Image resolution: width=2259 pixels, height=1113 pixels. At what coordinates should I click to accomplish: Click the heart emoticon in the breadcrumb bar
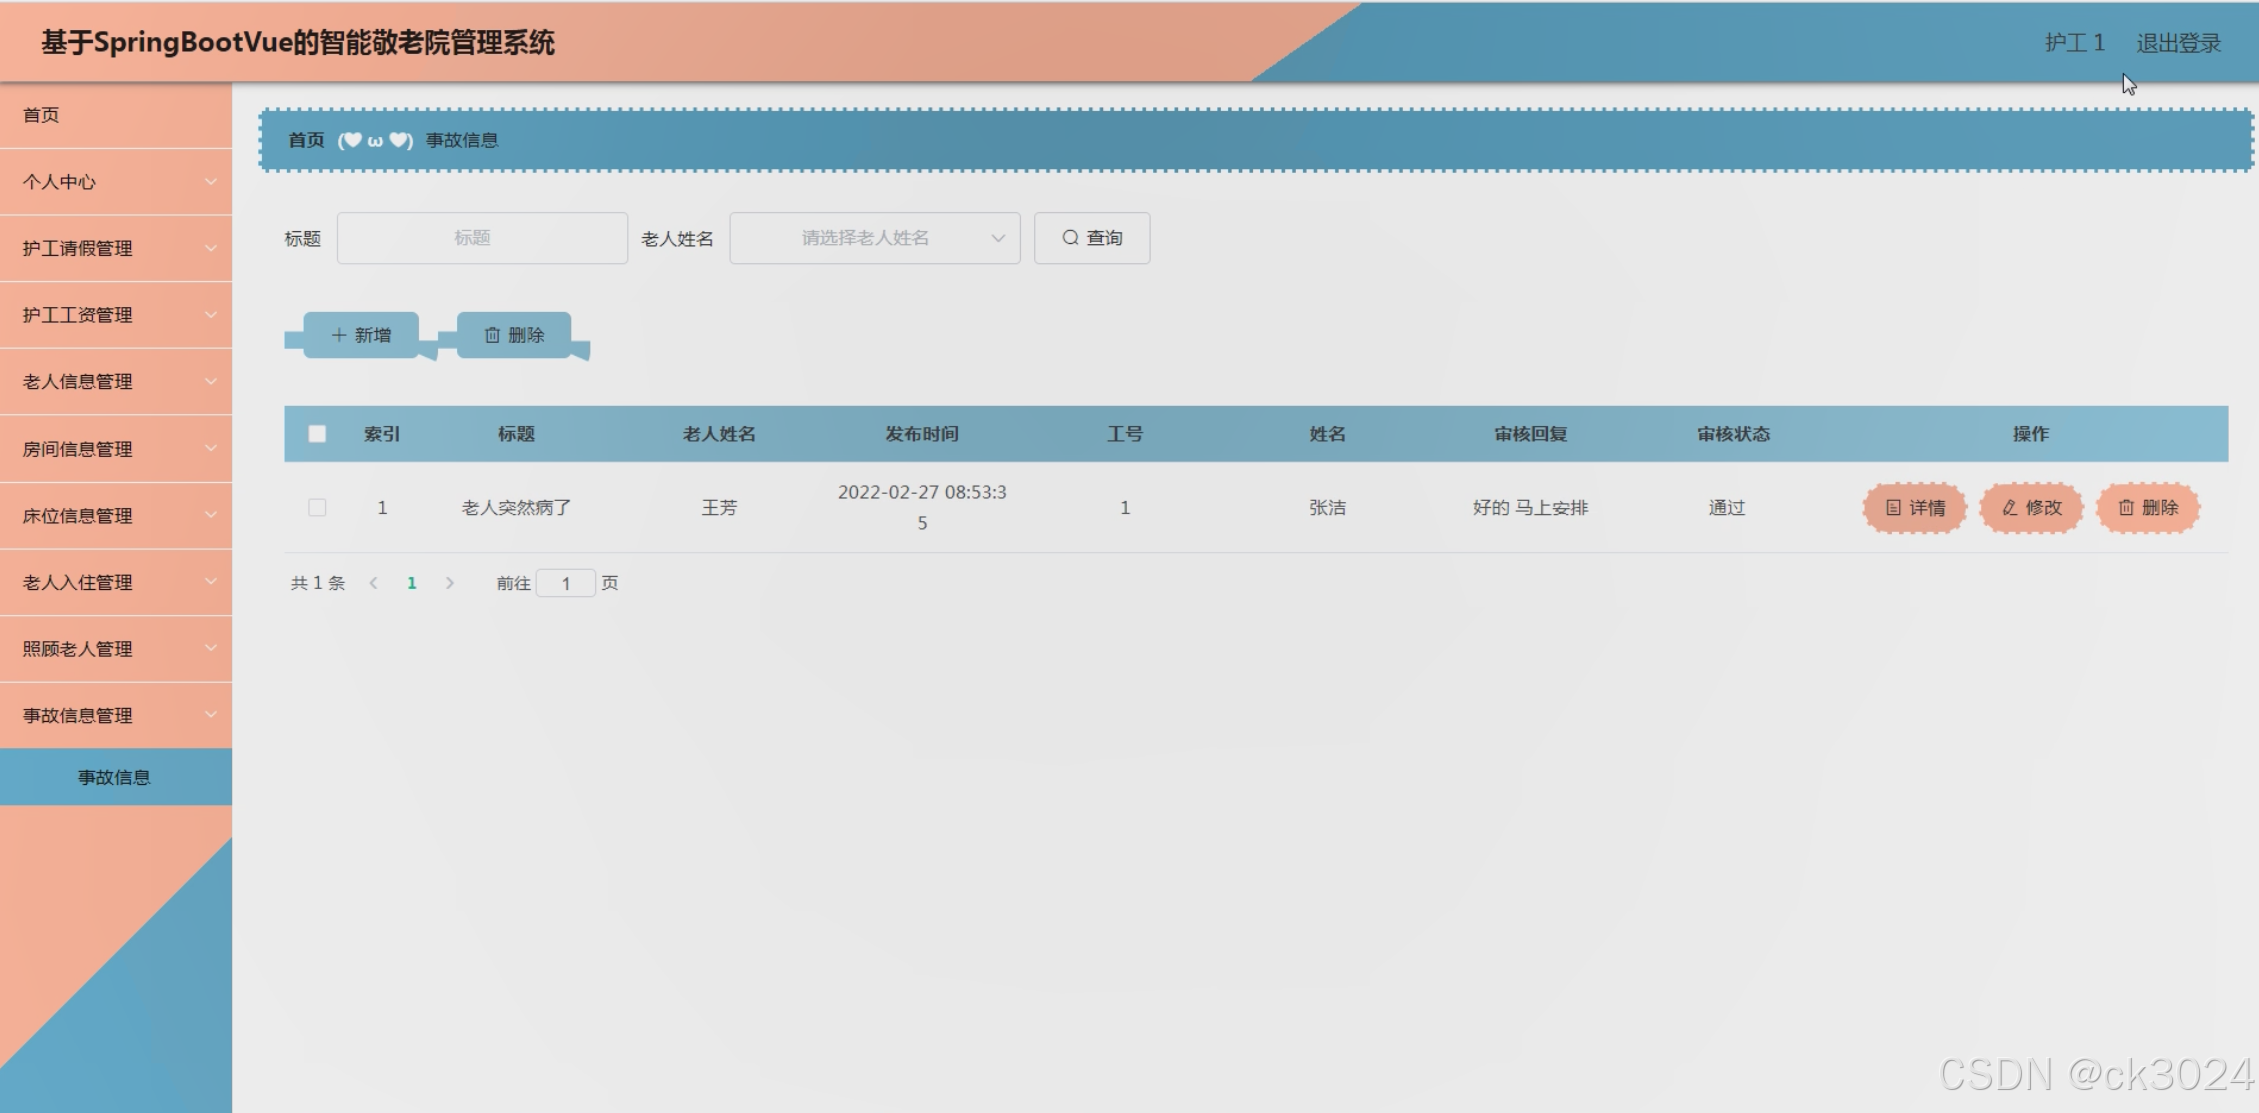375,140
